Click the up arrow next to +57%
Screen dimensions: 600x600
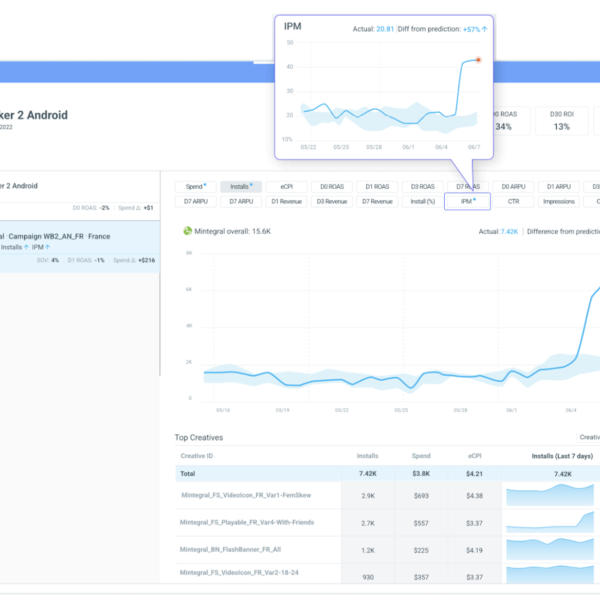tap(484, 29)
